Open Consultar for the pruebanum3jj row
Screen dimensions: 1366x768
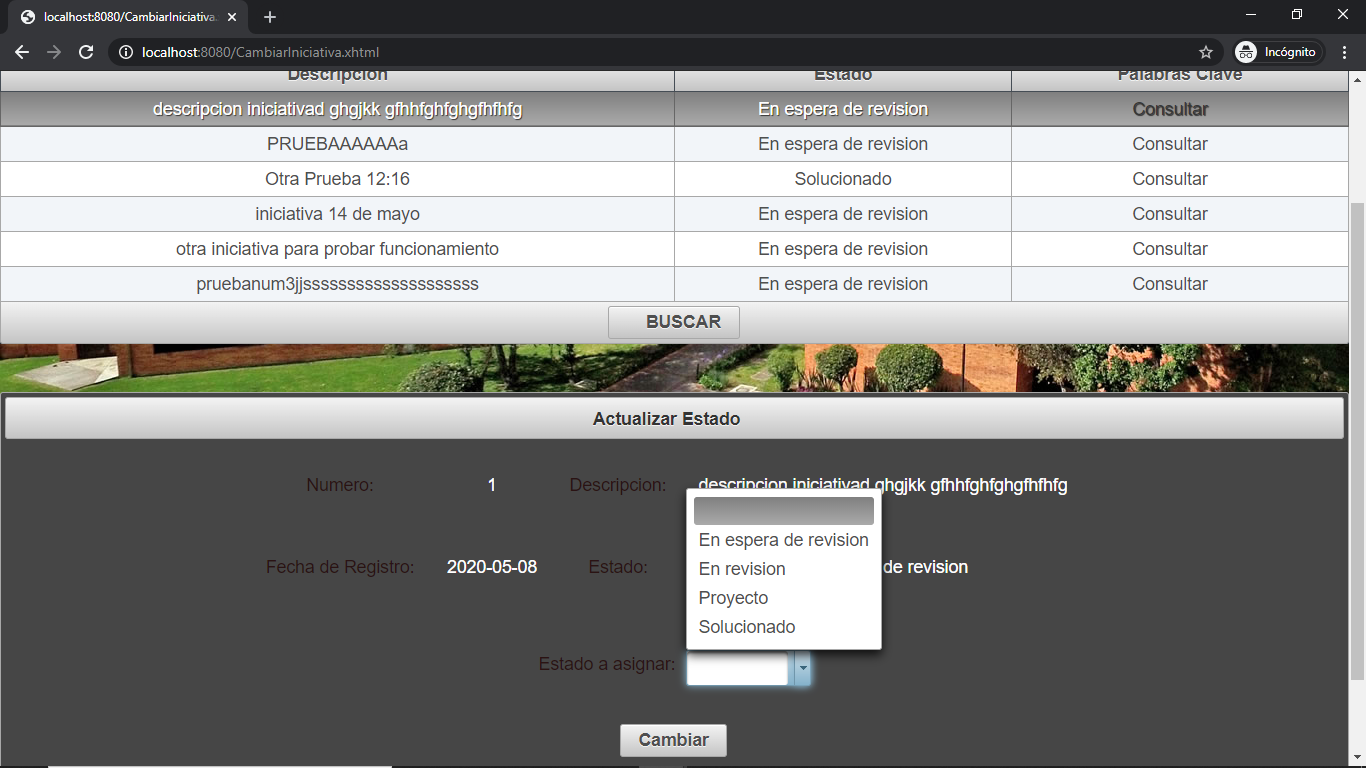(x=1170, y=284)
